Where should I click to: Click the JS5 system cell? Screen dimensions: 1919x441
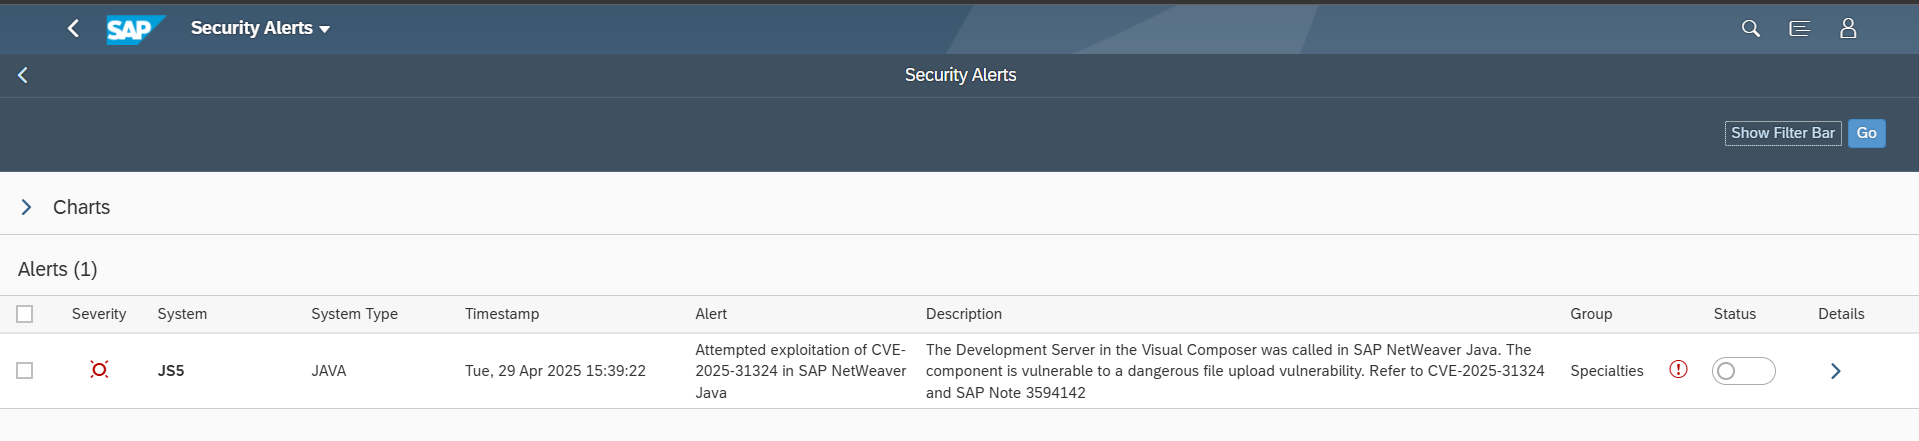point(171,371)
